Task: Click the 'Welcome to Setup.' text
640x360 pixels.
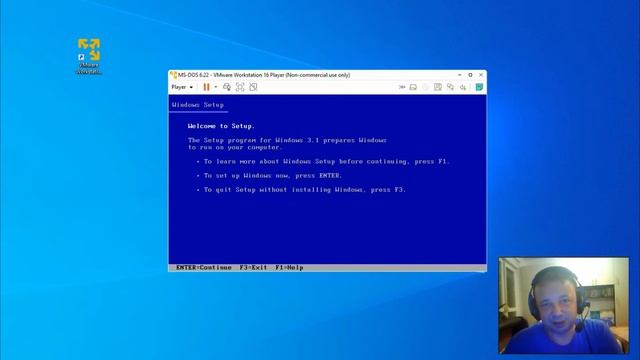Action: pyautogui.click(x=221, y=126)
